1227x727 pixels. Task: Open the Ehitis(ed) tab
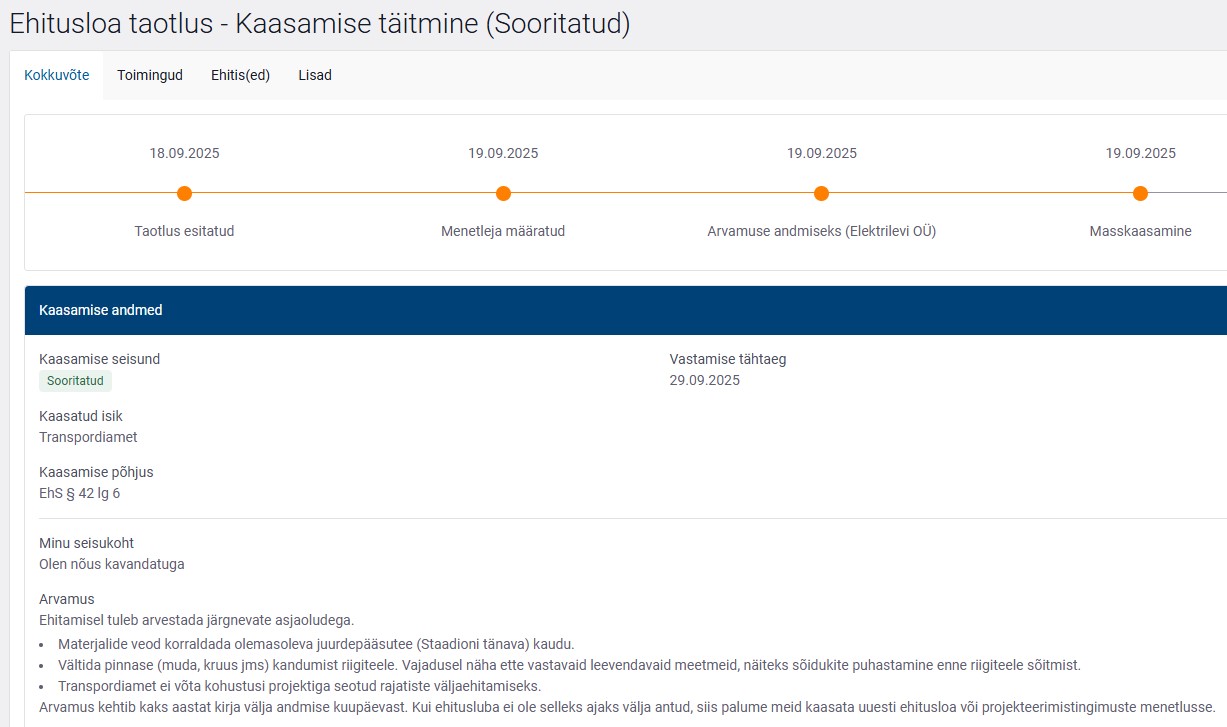240,75
